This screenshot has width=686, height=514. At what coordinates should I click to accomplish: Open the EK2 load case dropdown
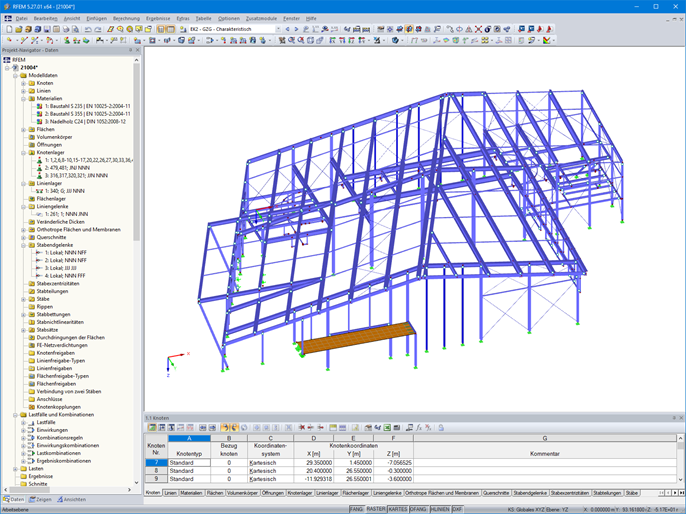click(278, 29)
